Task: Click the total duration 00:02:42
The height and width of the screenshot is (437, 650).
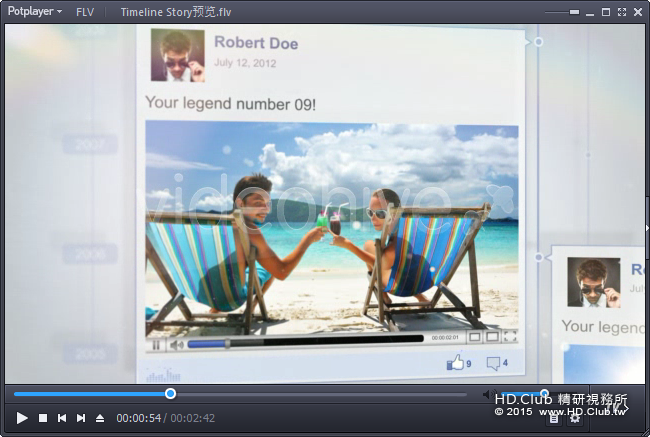Action: (x=193, y=418)
